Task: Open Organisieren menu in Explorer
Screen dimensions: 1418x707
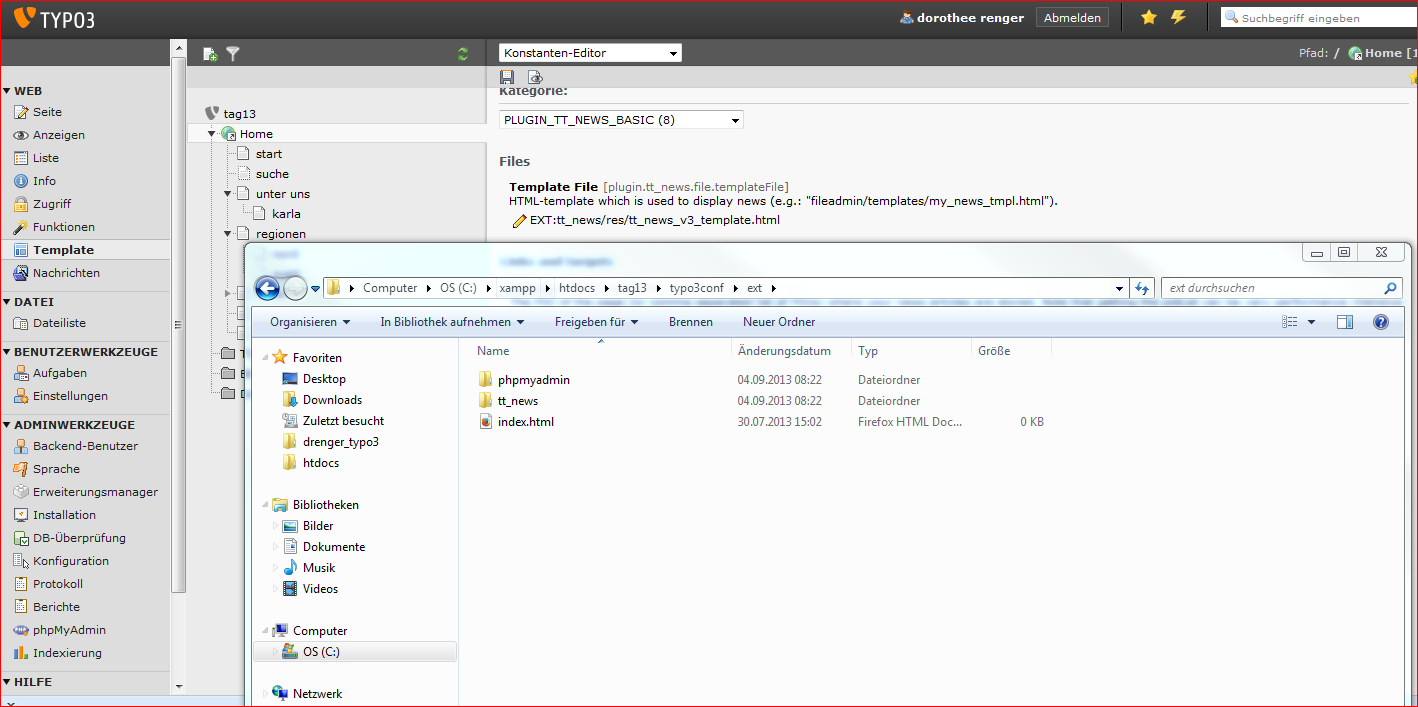Action: pos(310,322)
